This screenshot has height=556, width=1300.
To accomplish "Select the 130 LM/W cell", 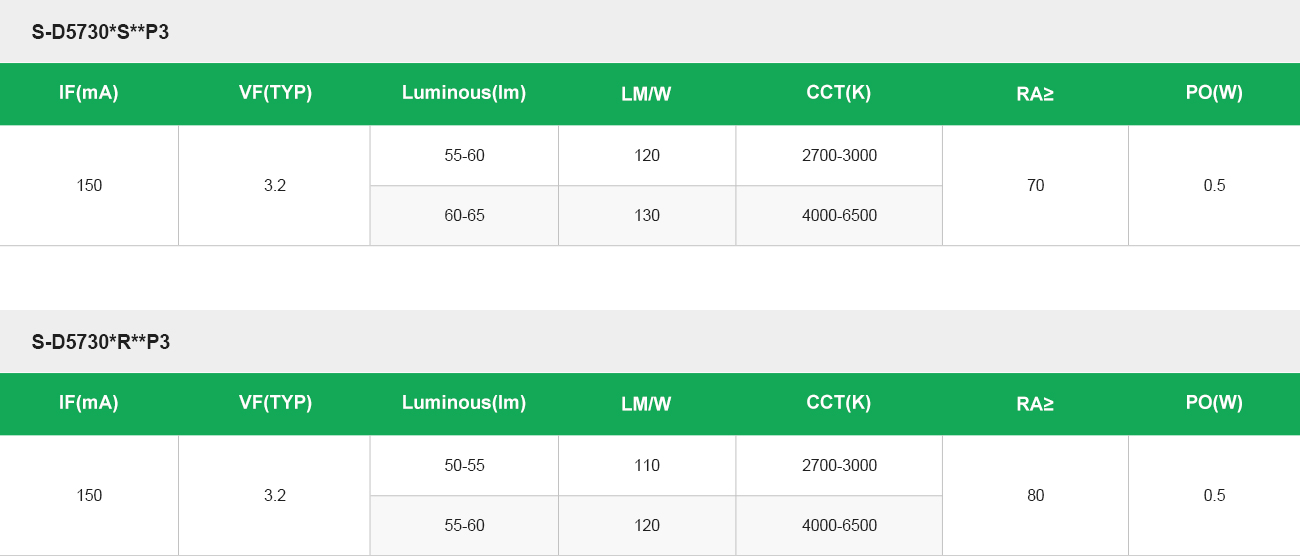I will [x=647, y=215].
